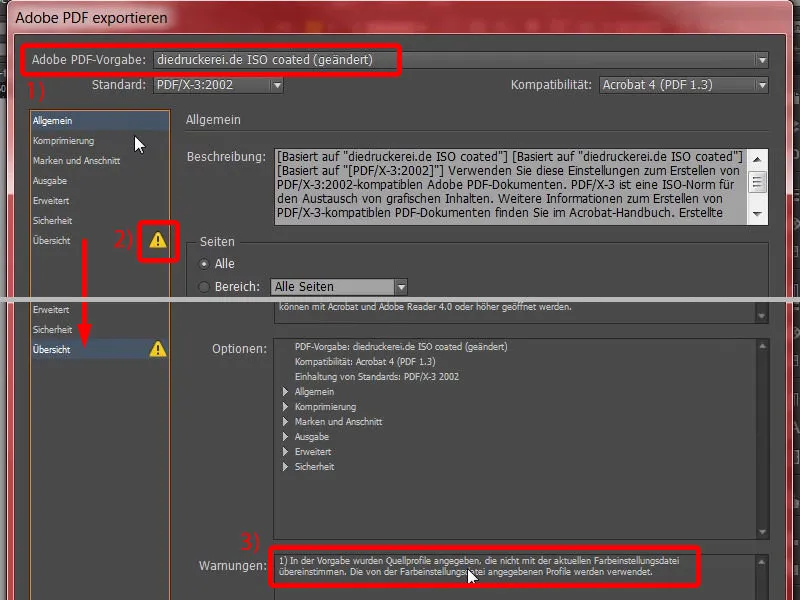Expand Sicherheit in the Optionen tree
The height and width of the screenshot is (600, 800).
[285, 467]
